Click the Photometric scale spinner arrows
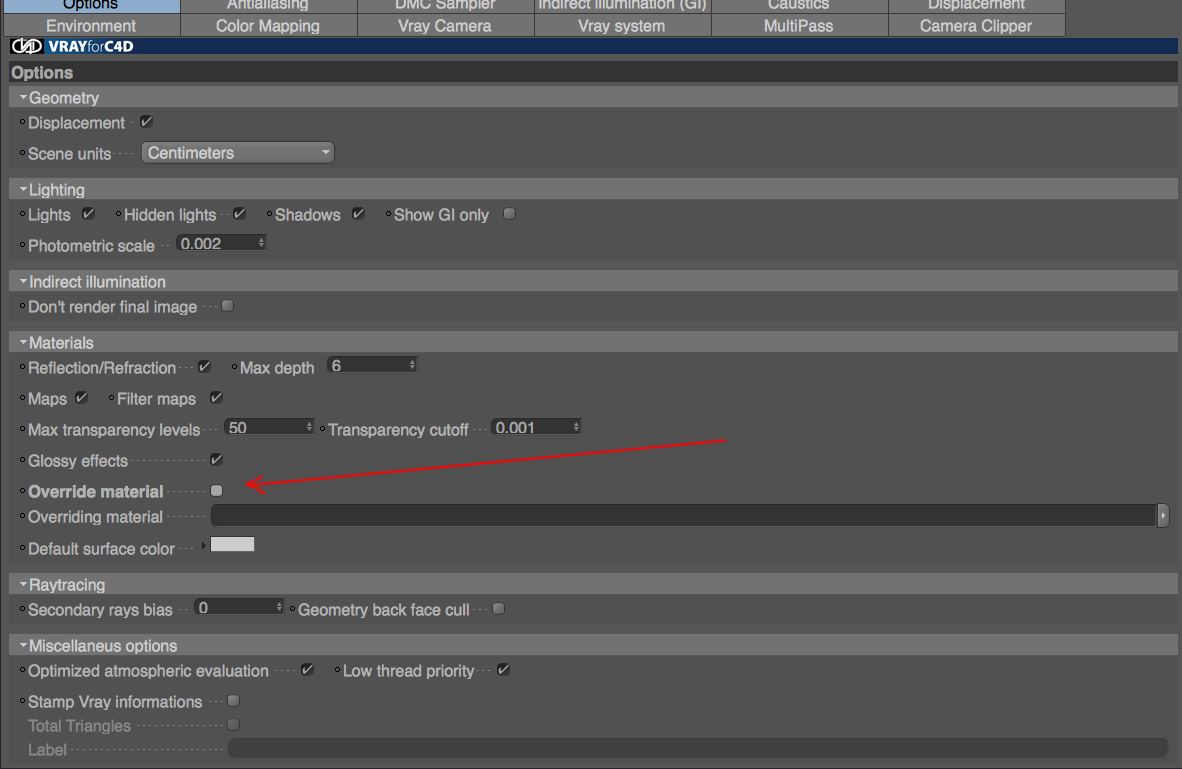The height and width of the screenshot is (769, 1182). [261, 243]
